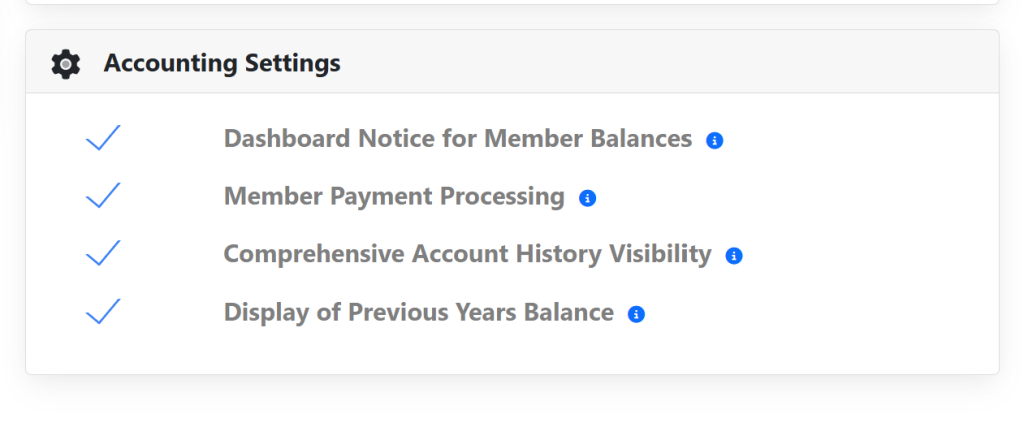Select the Dashboard Notice for Member Balances label
Image resolution: width=1024 pixels, height=427 pixels.
coord(457,139)
